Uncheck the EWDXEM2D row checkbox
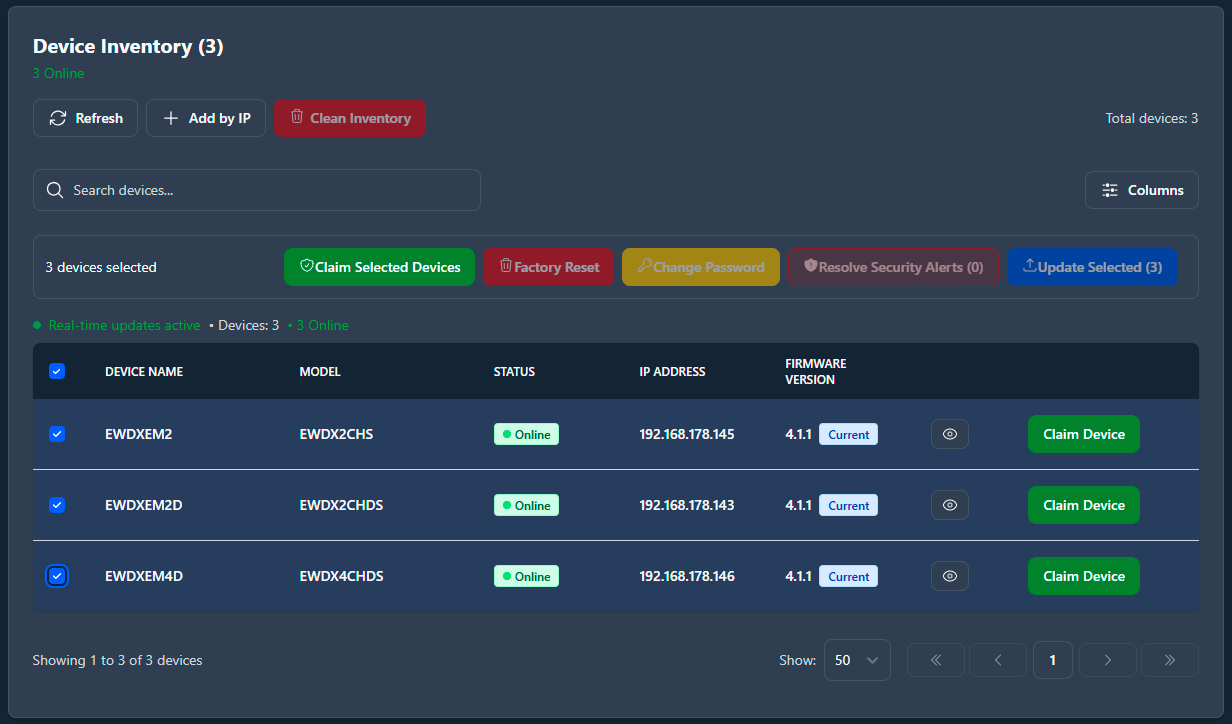Viewport: 1232px width, 724px height. (57, 505)
